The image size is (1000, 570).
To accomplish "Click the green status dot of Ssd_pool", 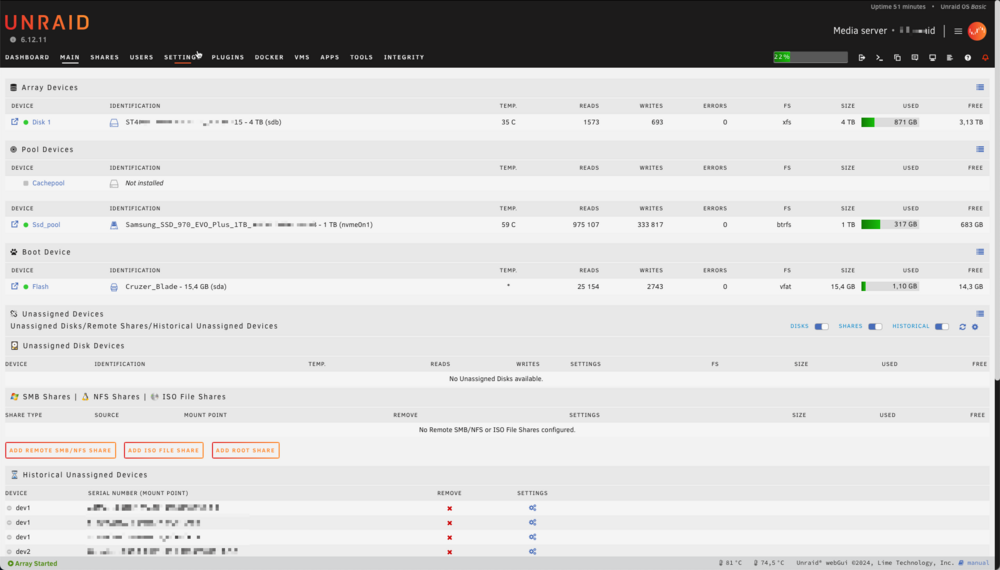I will (x=26, y=225).
